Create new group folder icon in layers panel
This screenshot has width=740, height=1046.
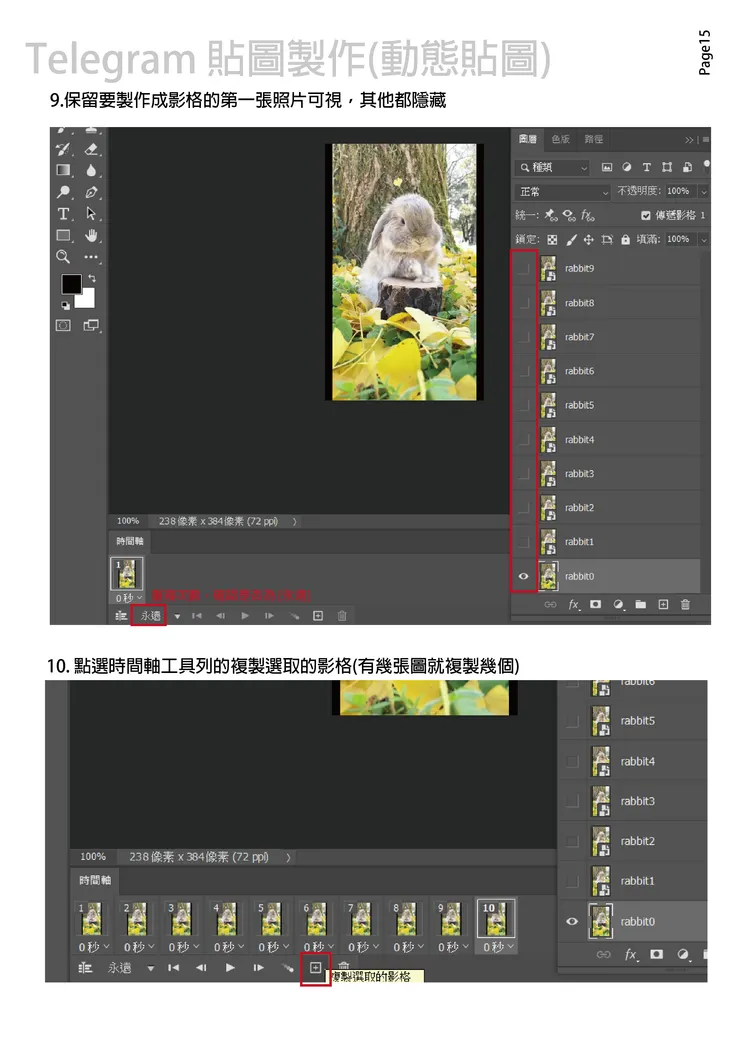[641, 604]
